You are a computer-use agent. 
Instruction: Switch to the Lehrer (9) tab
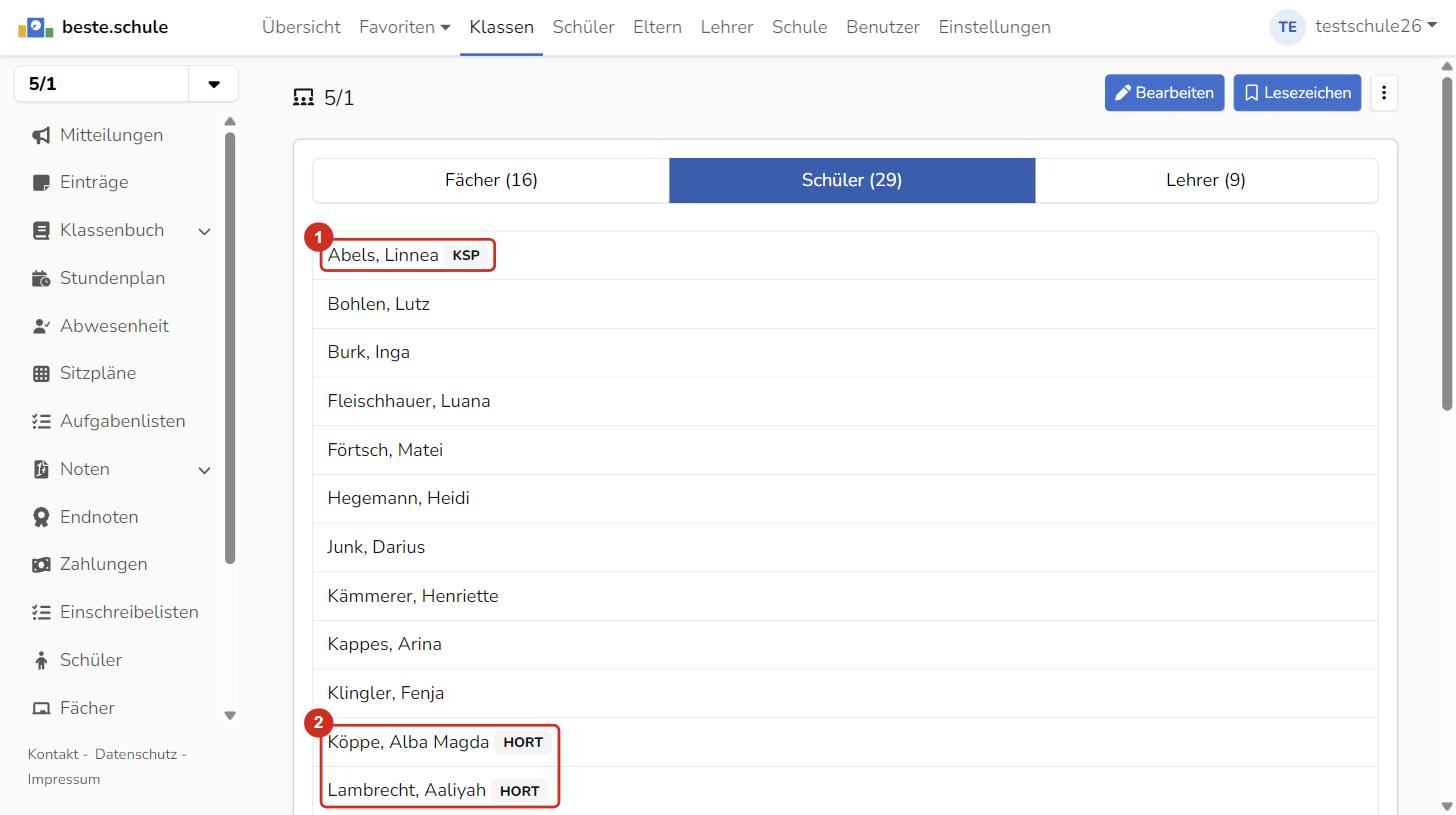click(1206, 180)
